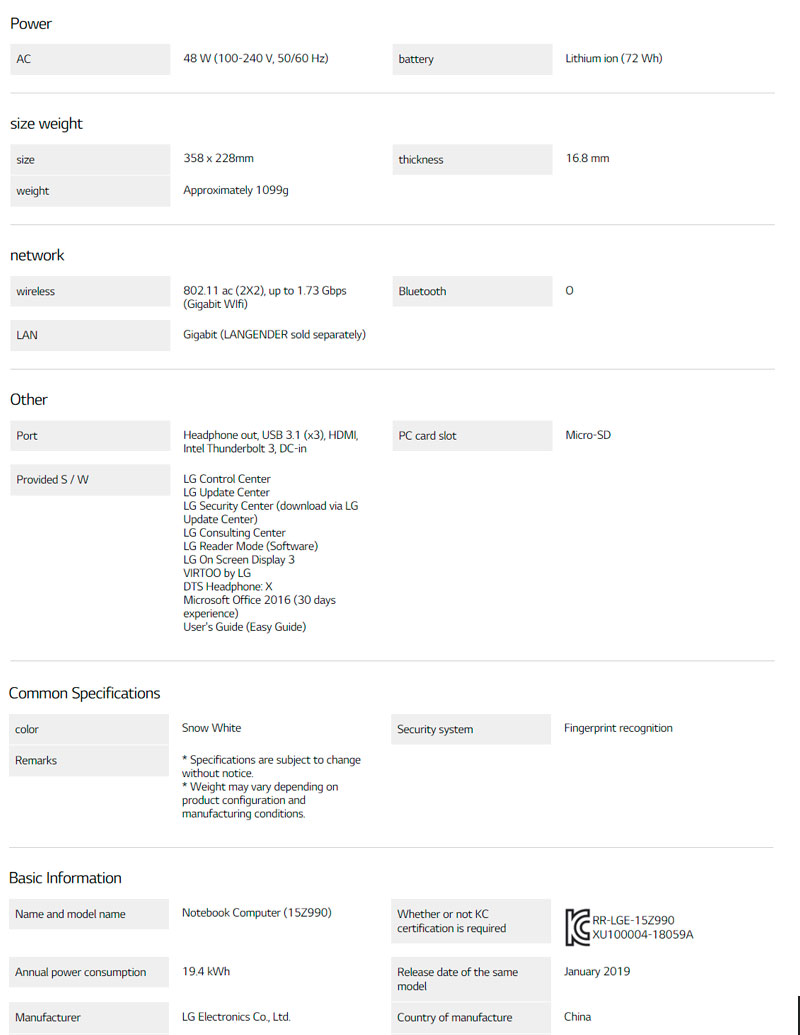Click the 'Snow White' color value
The image size is (800, 1035).
point(211,728)
